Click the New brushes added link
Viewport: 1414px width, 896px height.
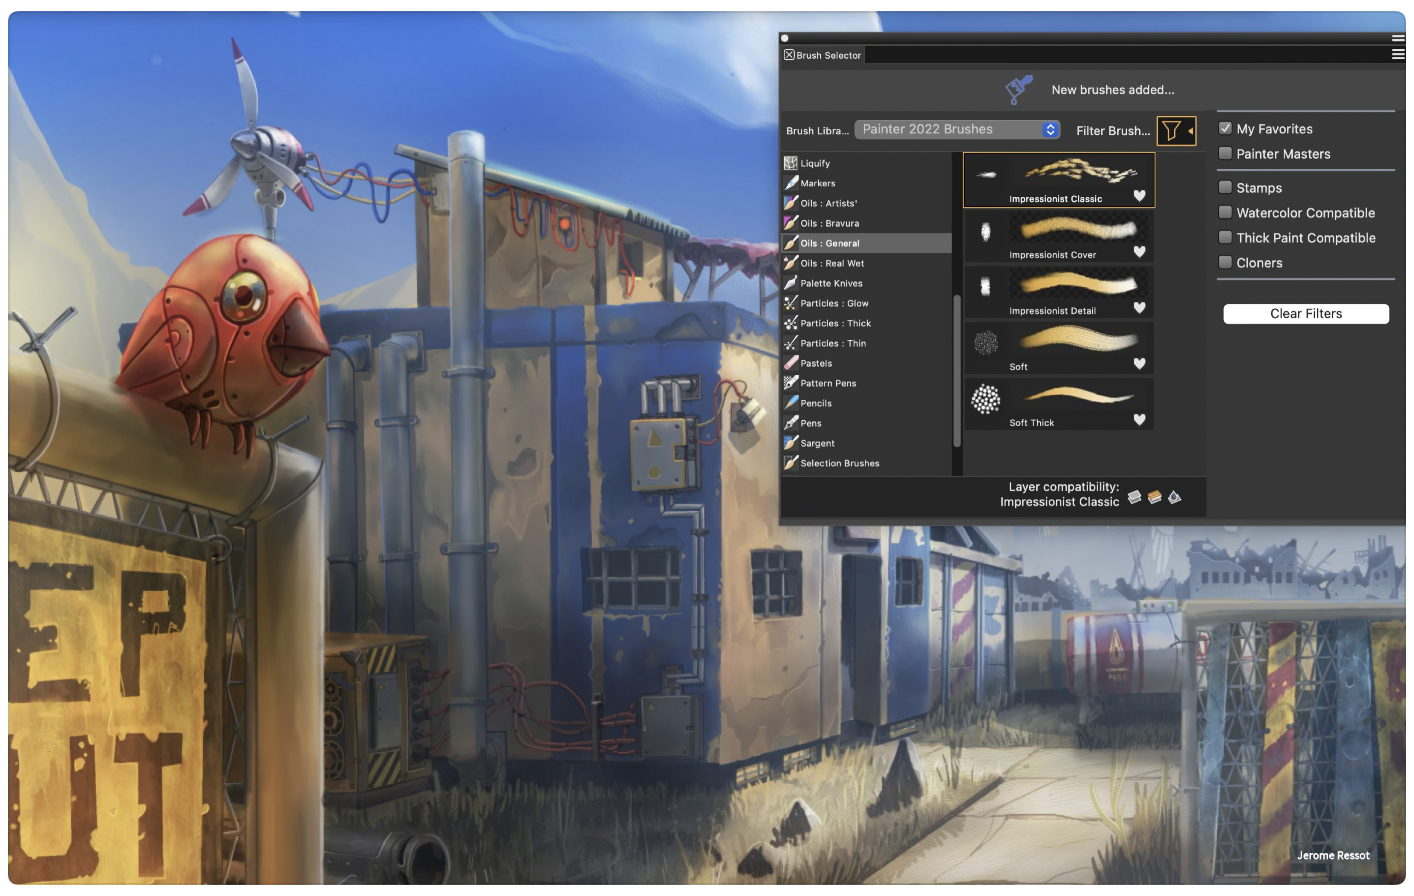coord(1112,90)
